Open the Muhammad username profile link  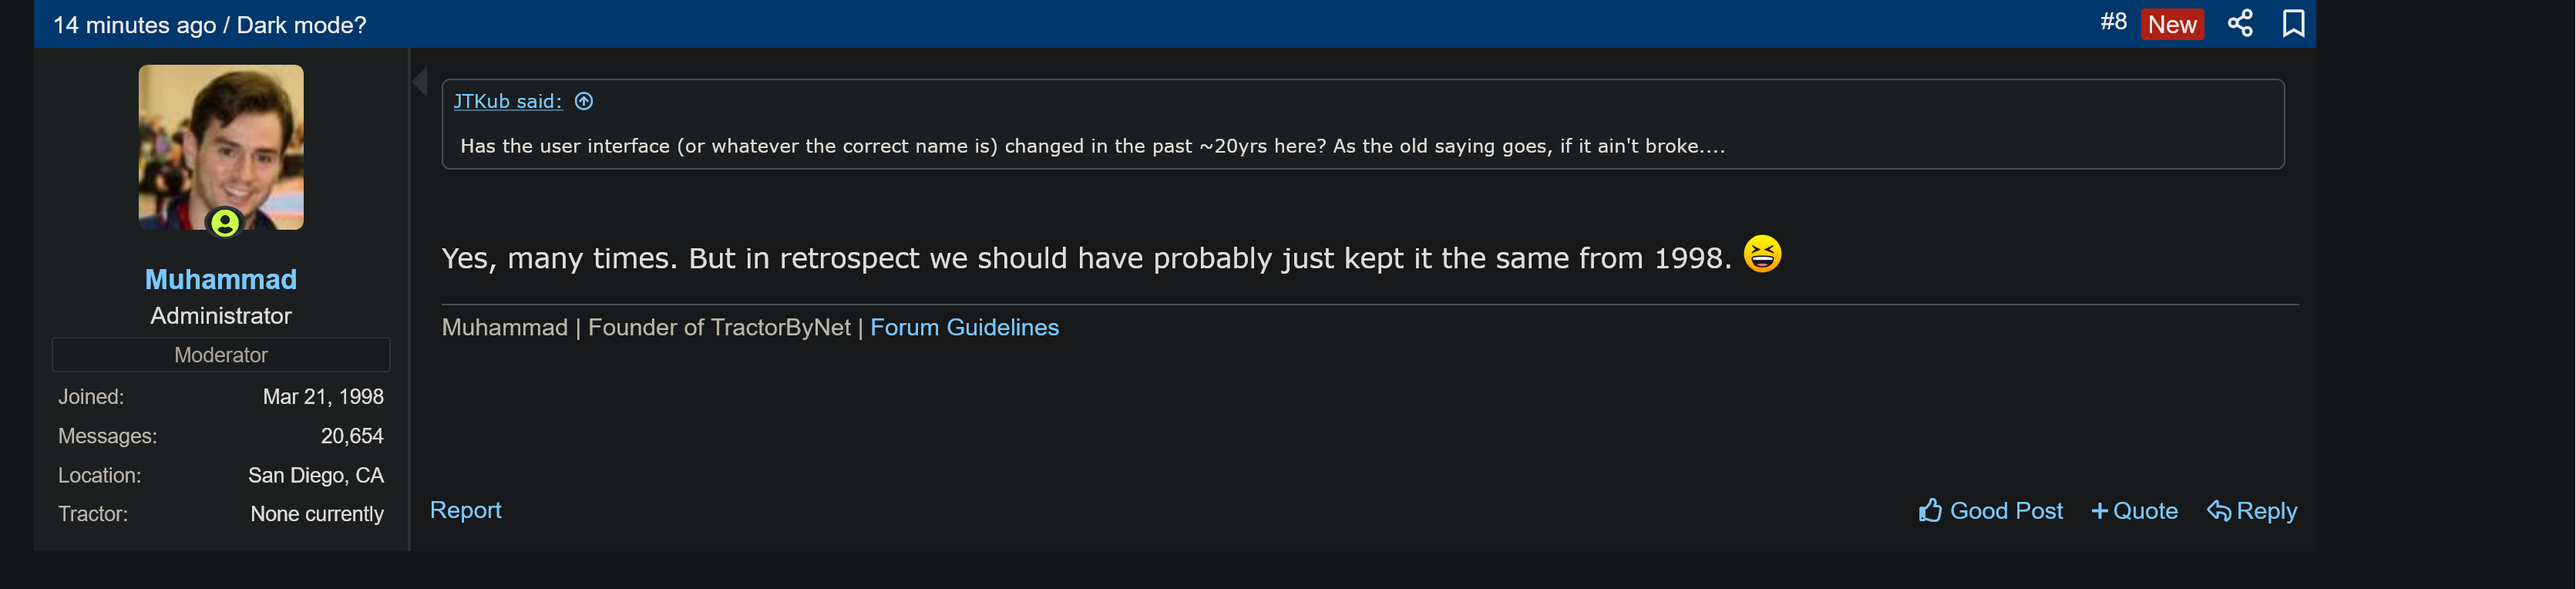tap(221, 279)
